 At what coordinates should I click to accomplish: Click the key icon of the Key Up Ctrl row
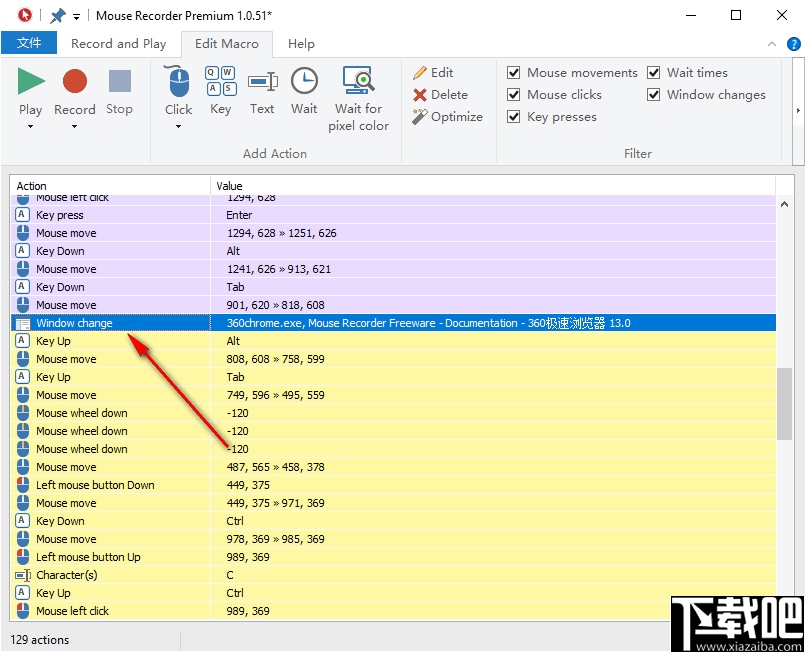click(22, 592)
